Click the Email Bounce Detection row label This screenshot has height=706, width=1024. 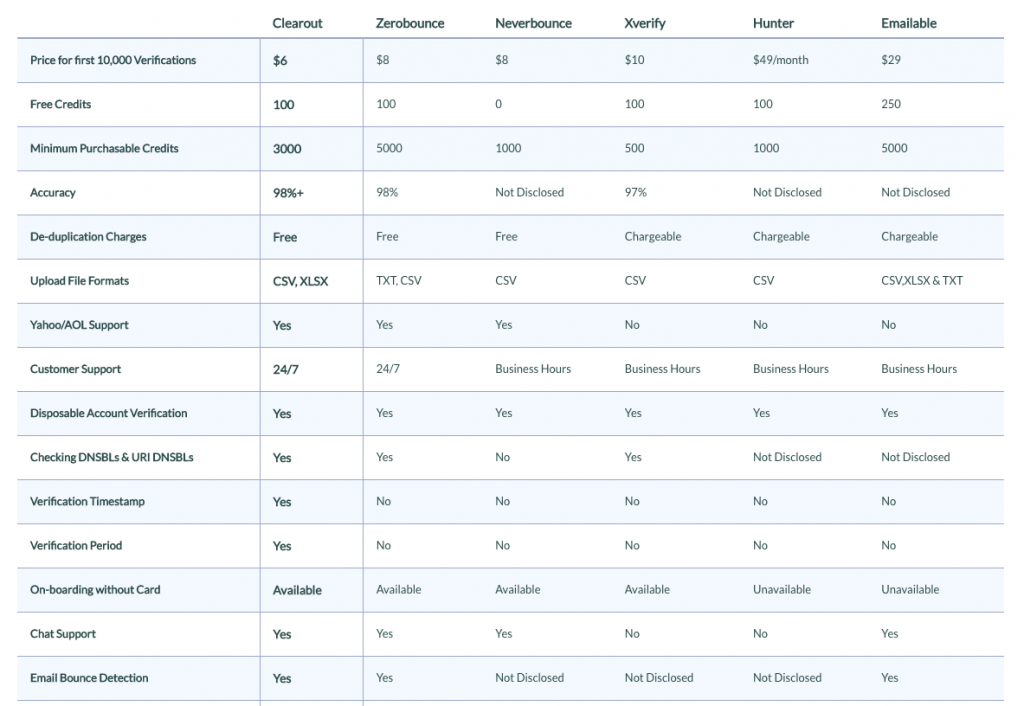coord(89,678)
